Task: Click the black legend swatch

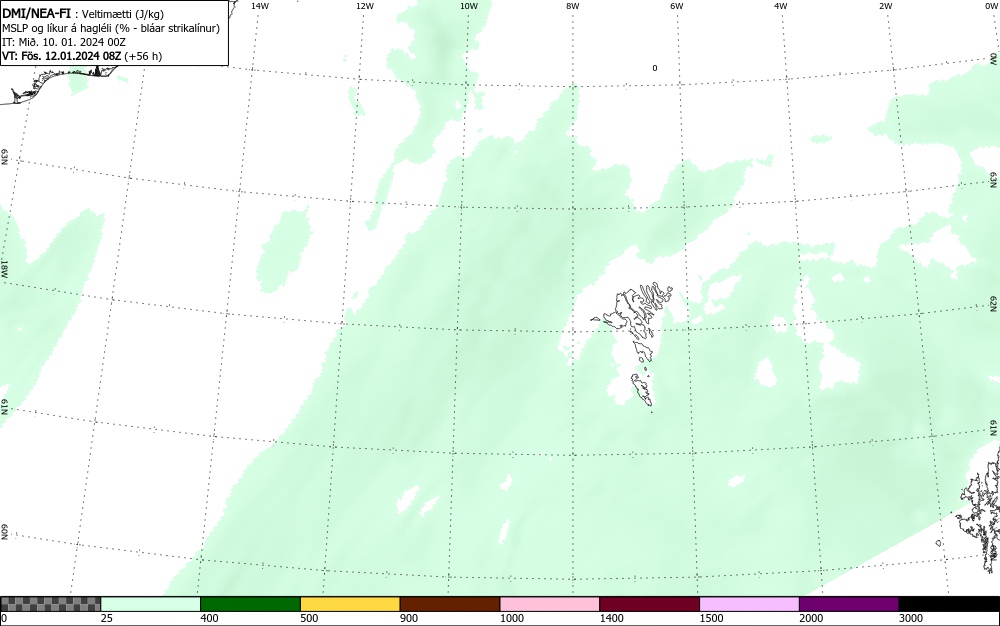Action: (949, 604)
